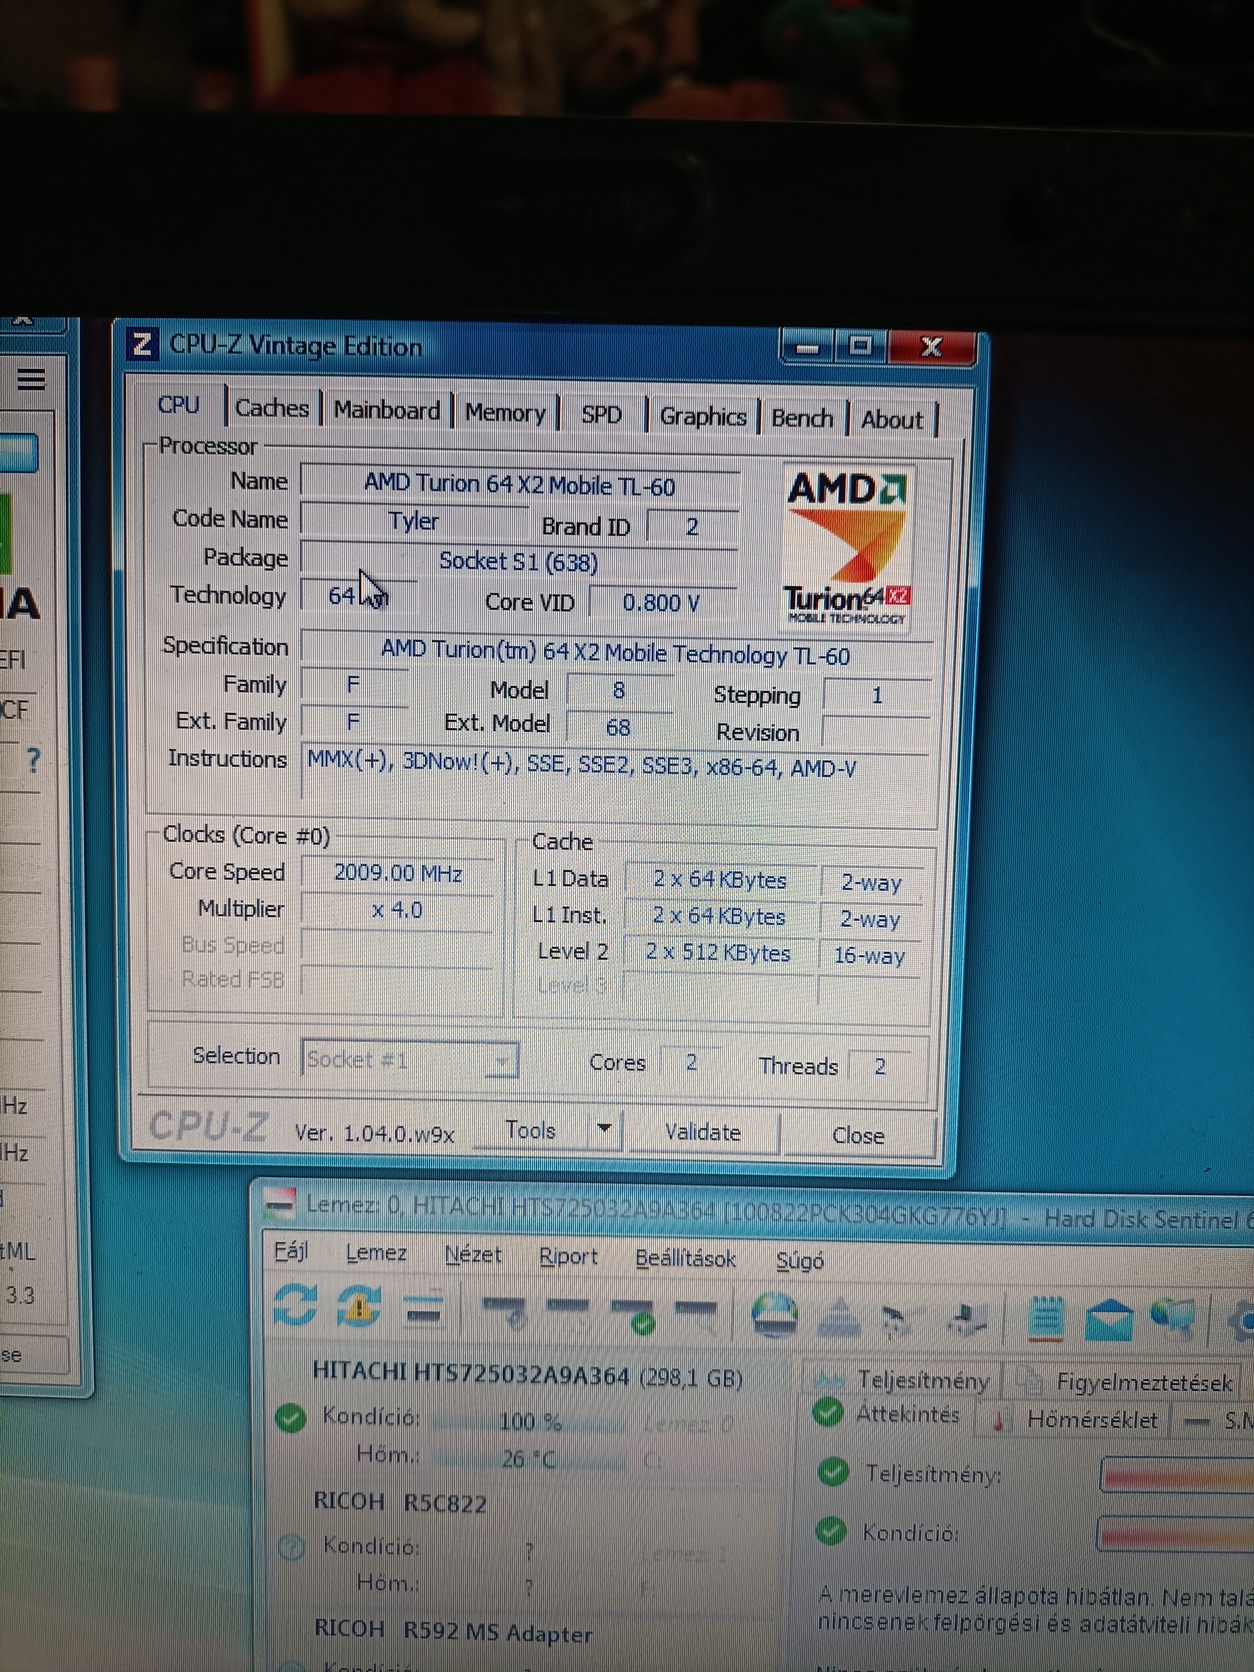This screenshot has width=1254, height=1672.
Task: Select the HITACHI HTS725032A9A364 disk entry
Action: [528, 1375]
